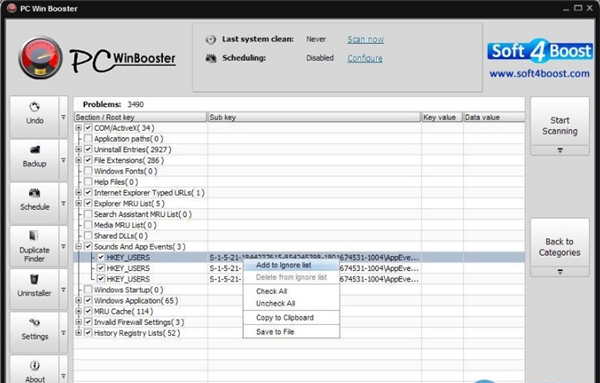Image resolution: width=600 pixels, height=383 pixels.
Task: Open the dropdown arrow beside Undo
Action: 64,117
